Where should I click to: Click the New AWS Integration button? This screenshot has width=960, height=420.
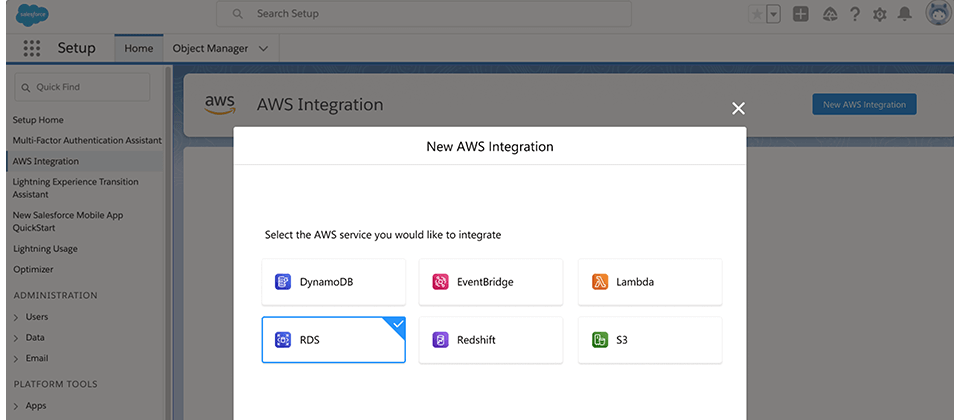click(x=864, y=105)
